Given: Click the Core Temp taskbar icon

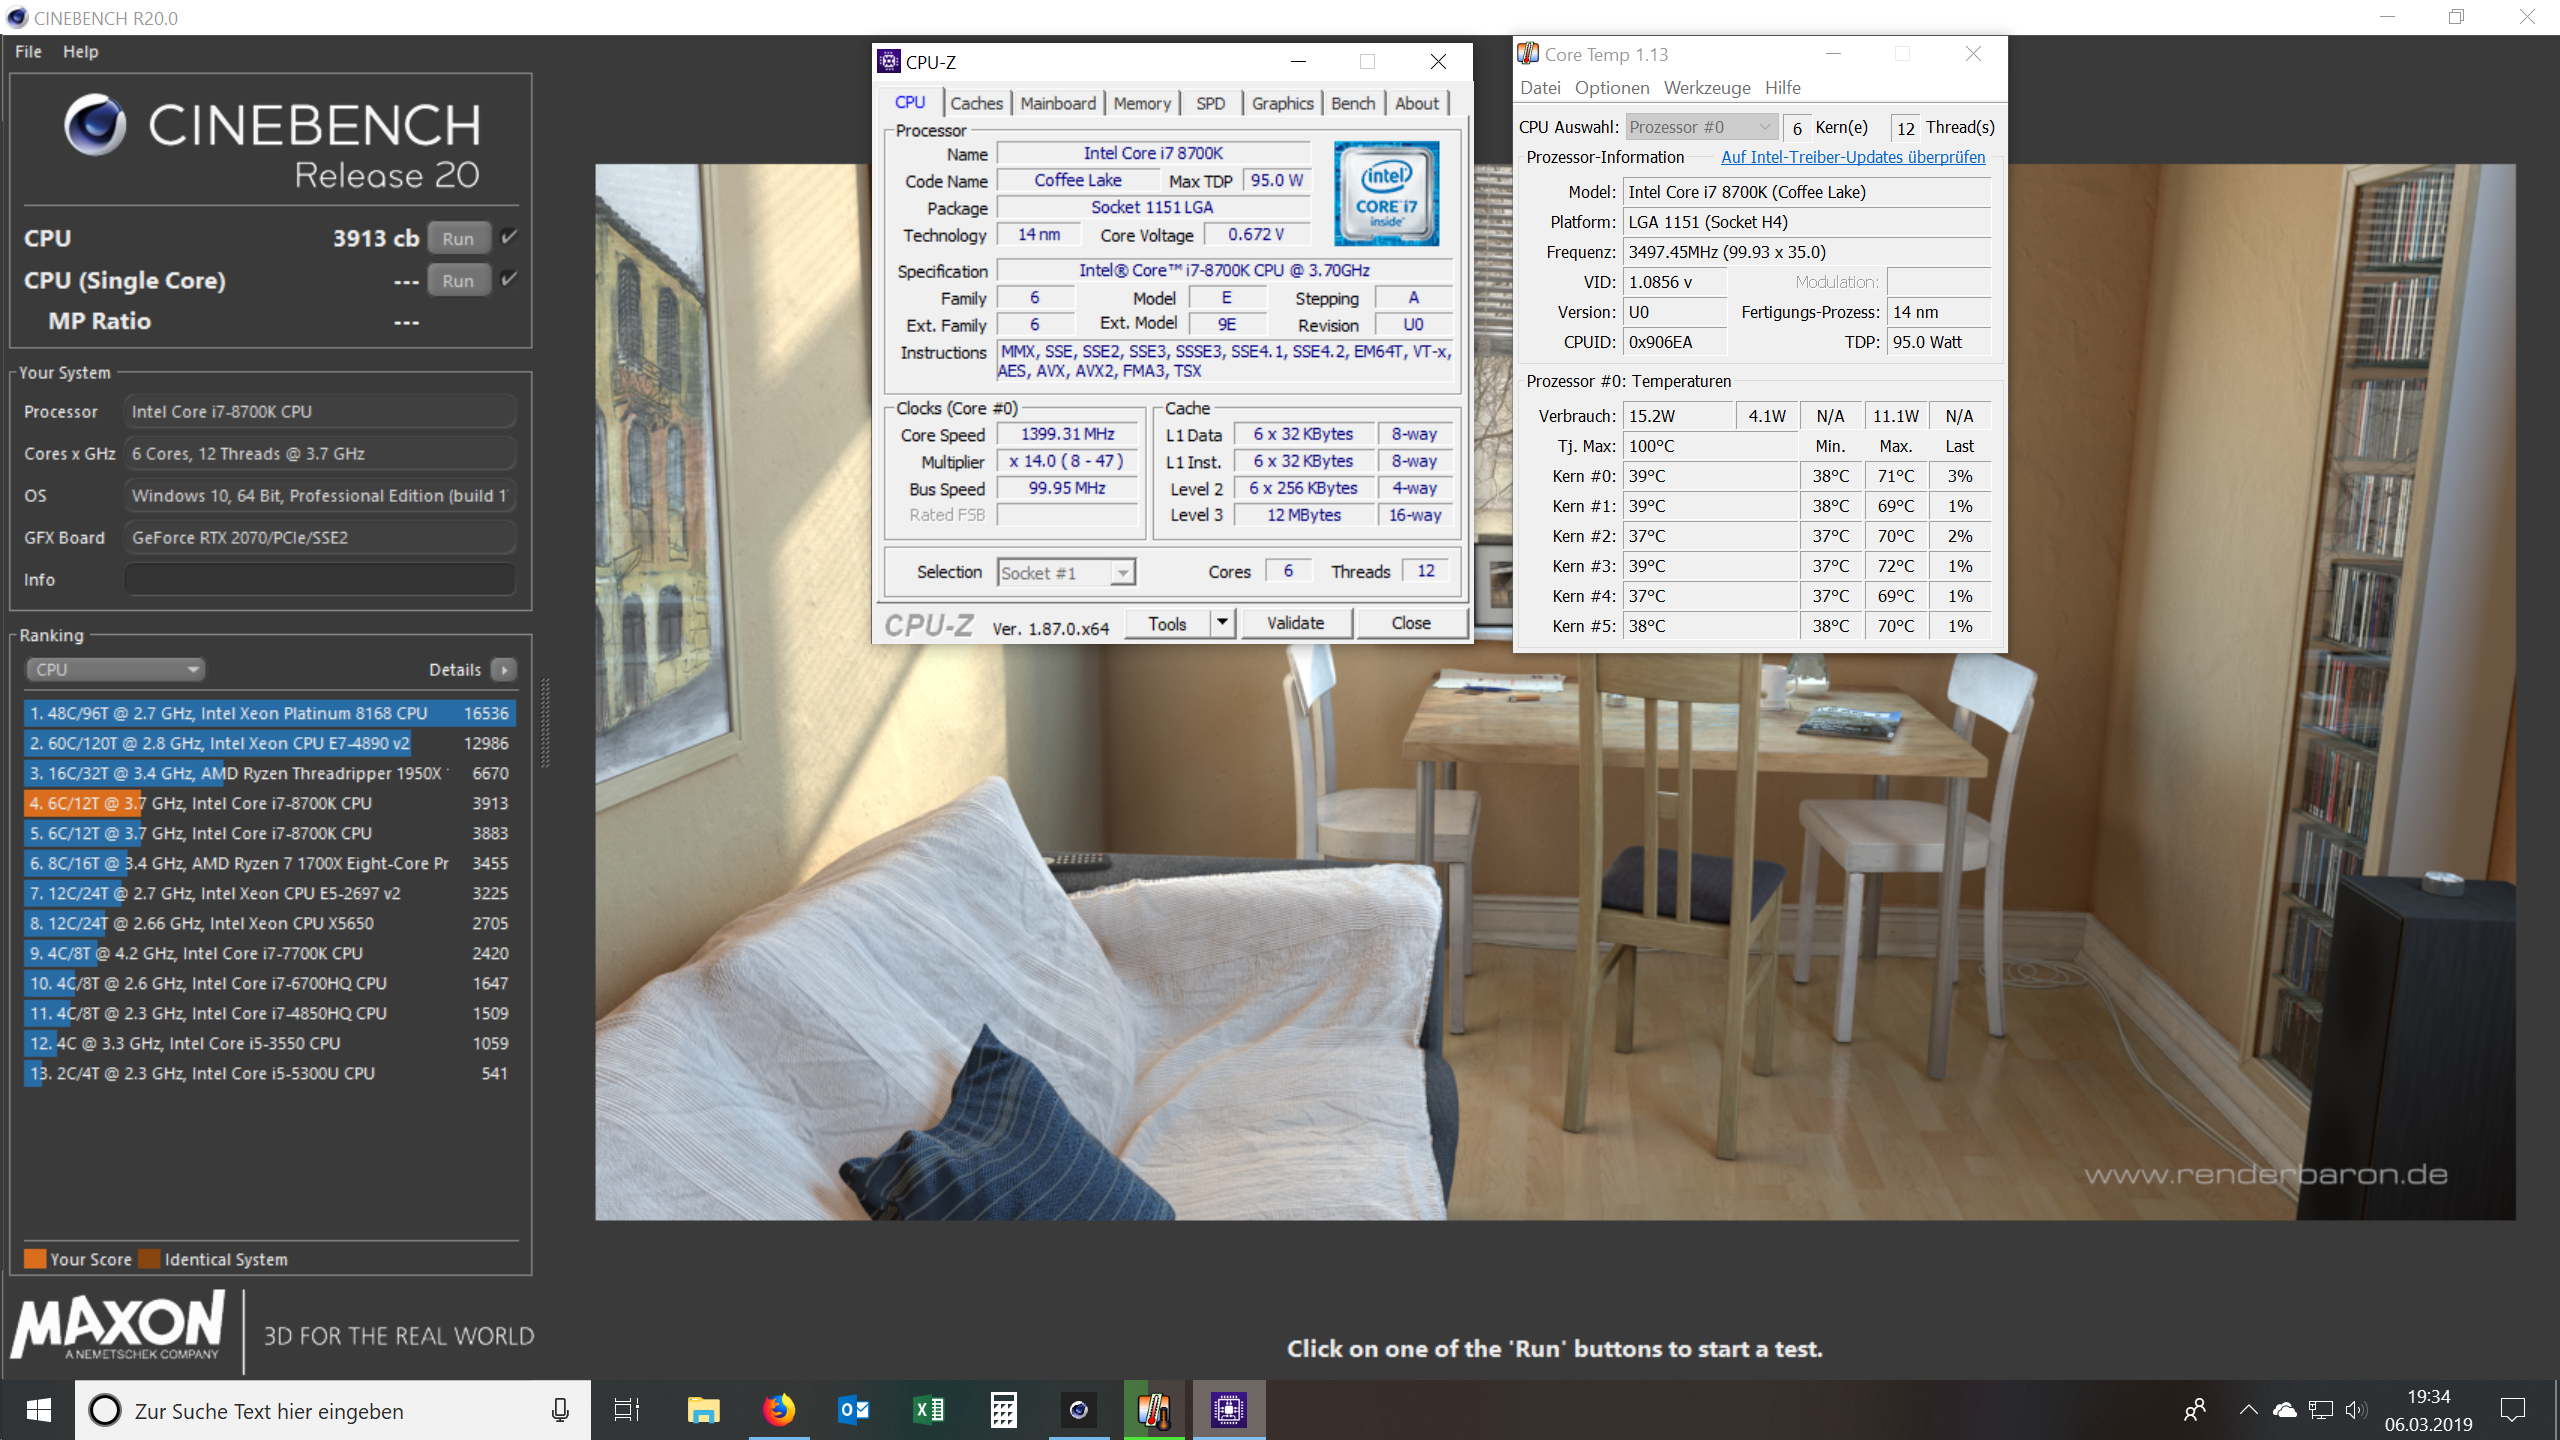Looking at the screenshot, I should click(1153, 1410).
